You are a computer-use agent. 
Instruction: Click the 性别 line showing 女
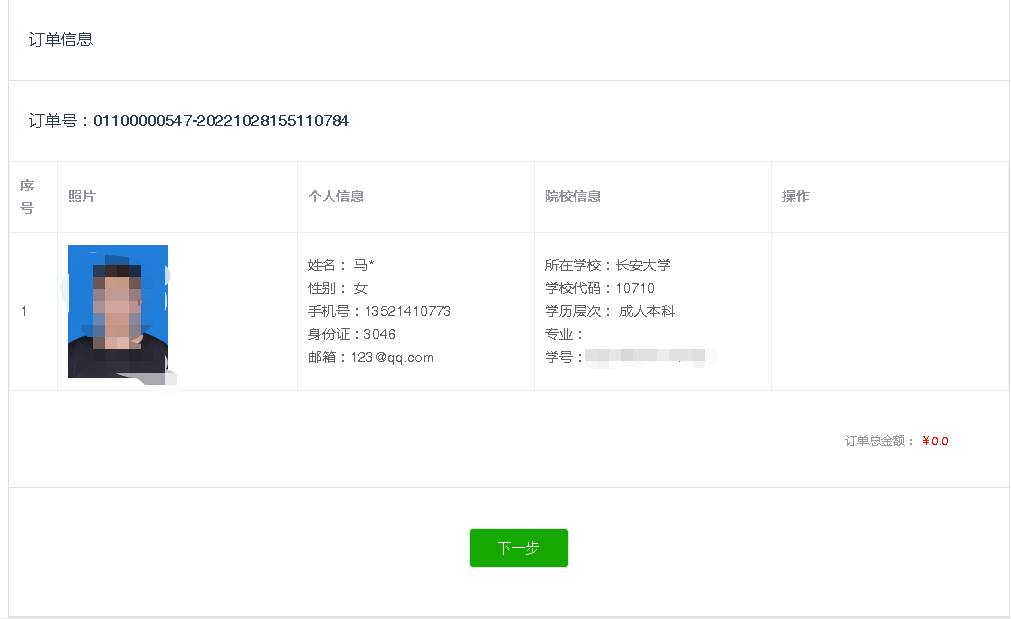tap(338, 288)
